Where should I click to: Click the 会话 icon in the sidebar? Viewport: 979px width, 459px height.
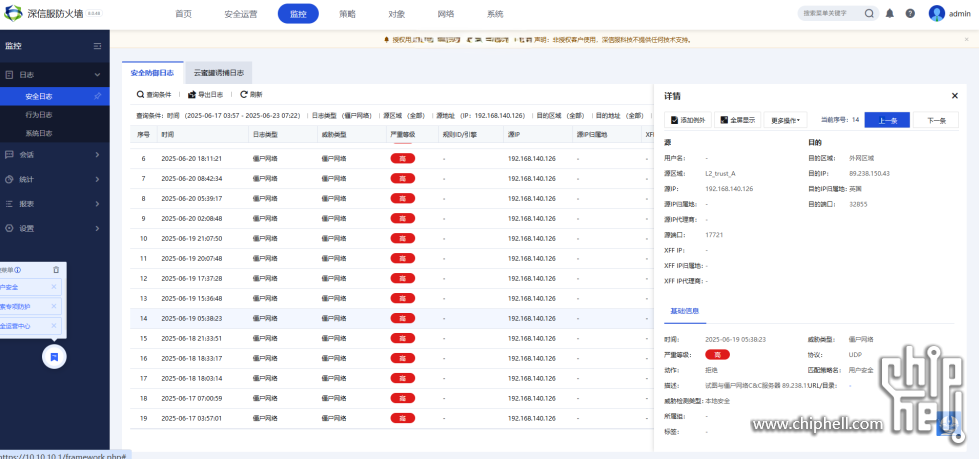[x=9, y=154]
